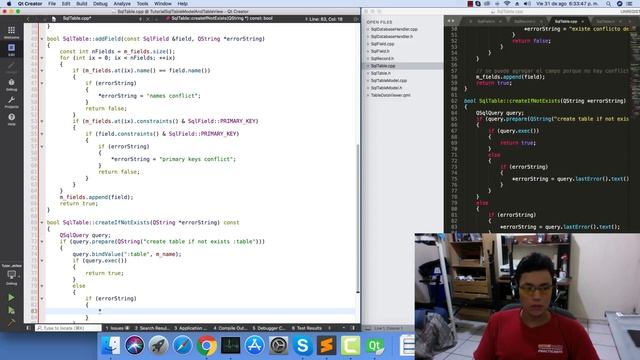Open Launchpad rocket icon in Dock

tap(158, 345)
